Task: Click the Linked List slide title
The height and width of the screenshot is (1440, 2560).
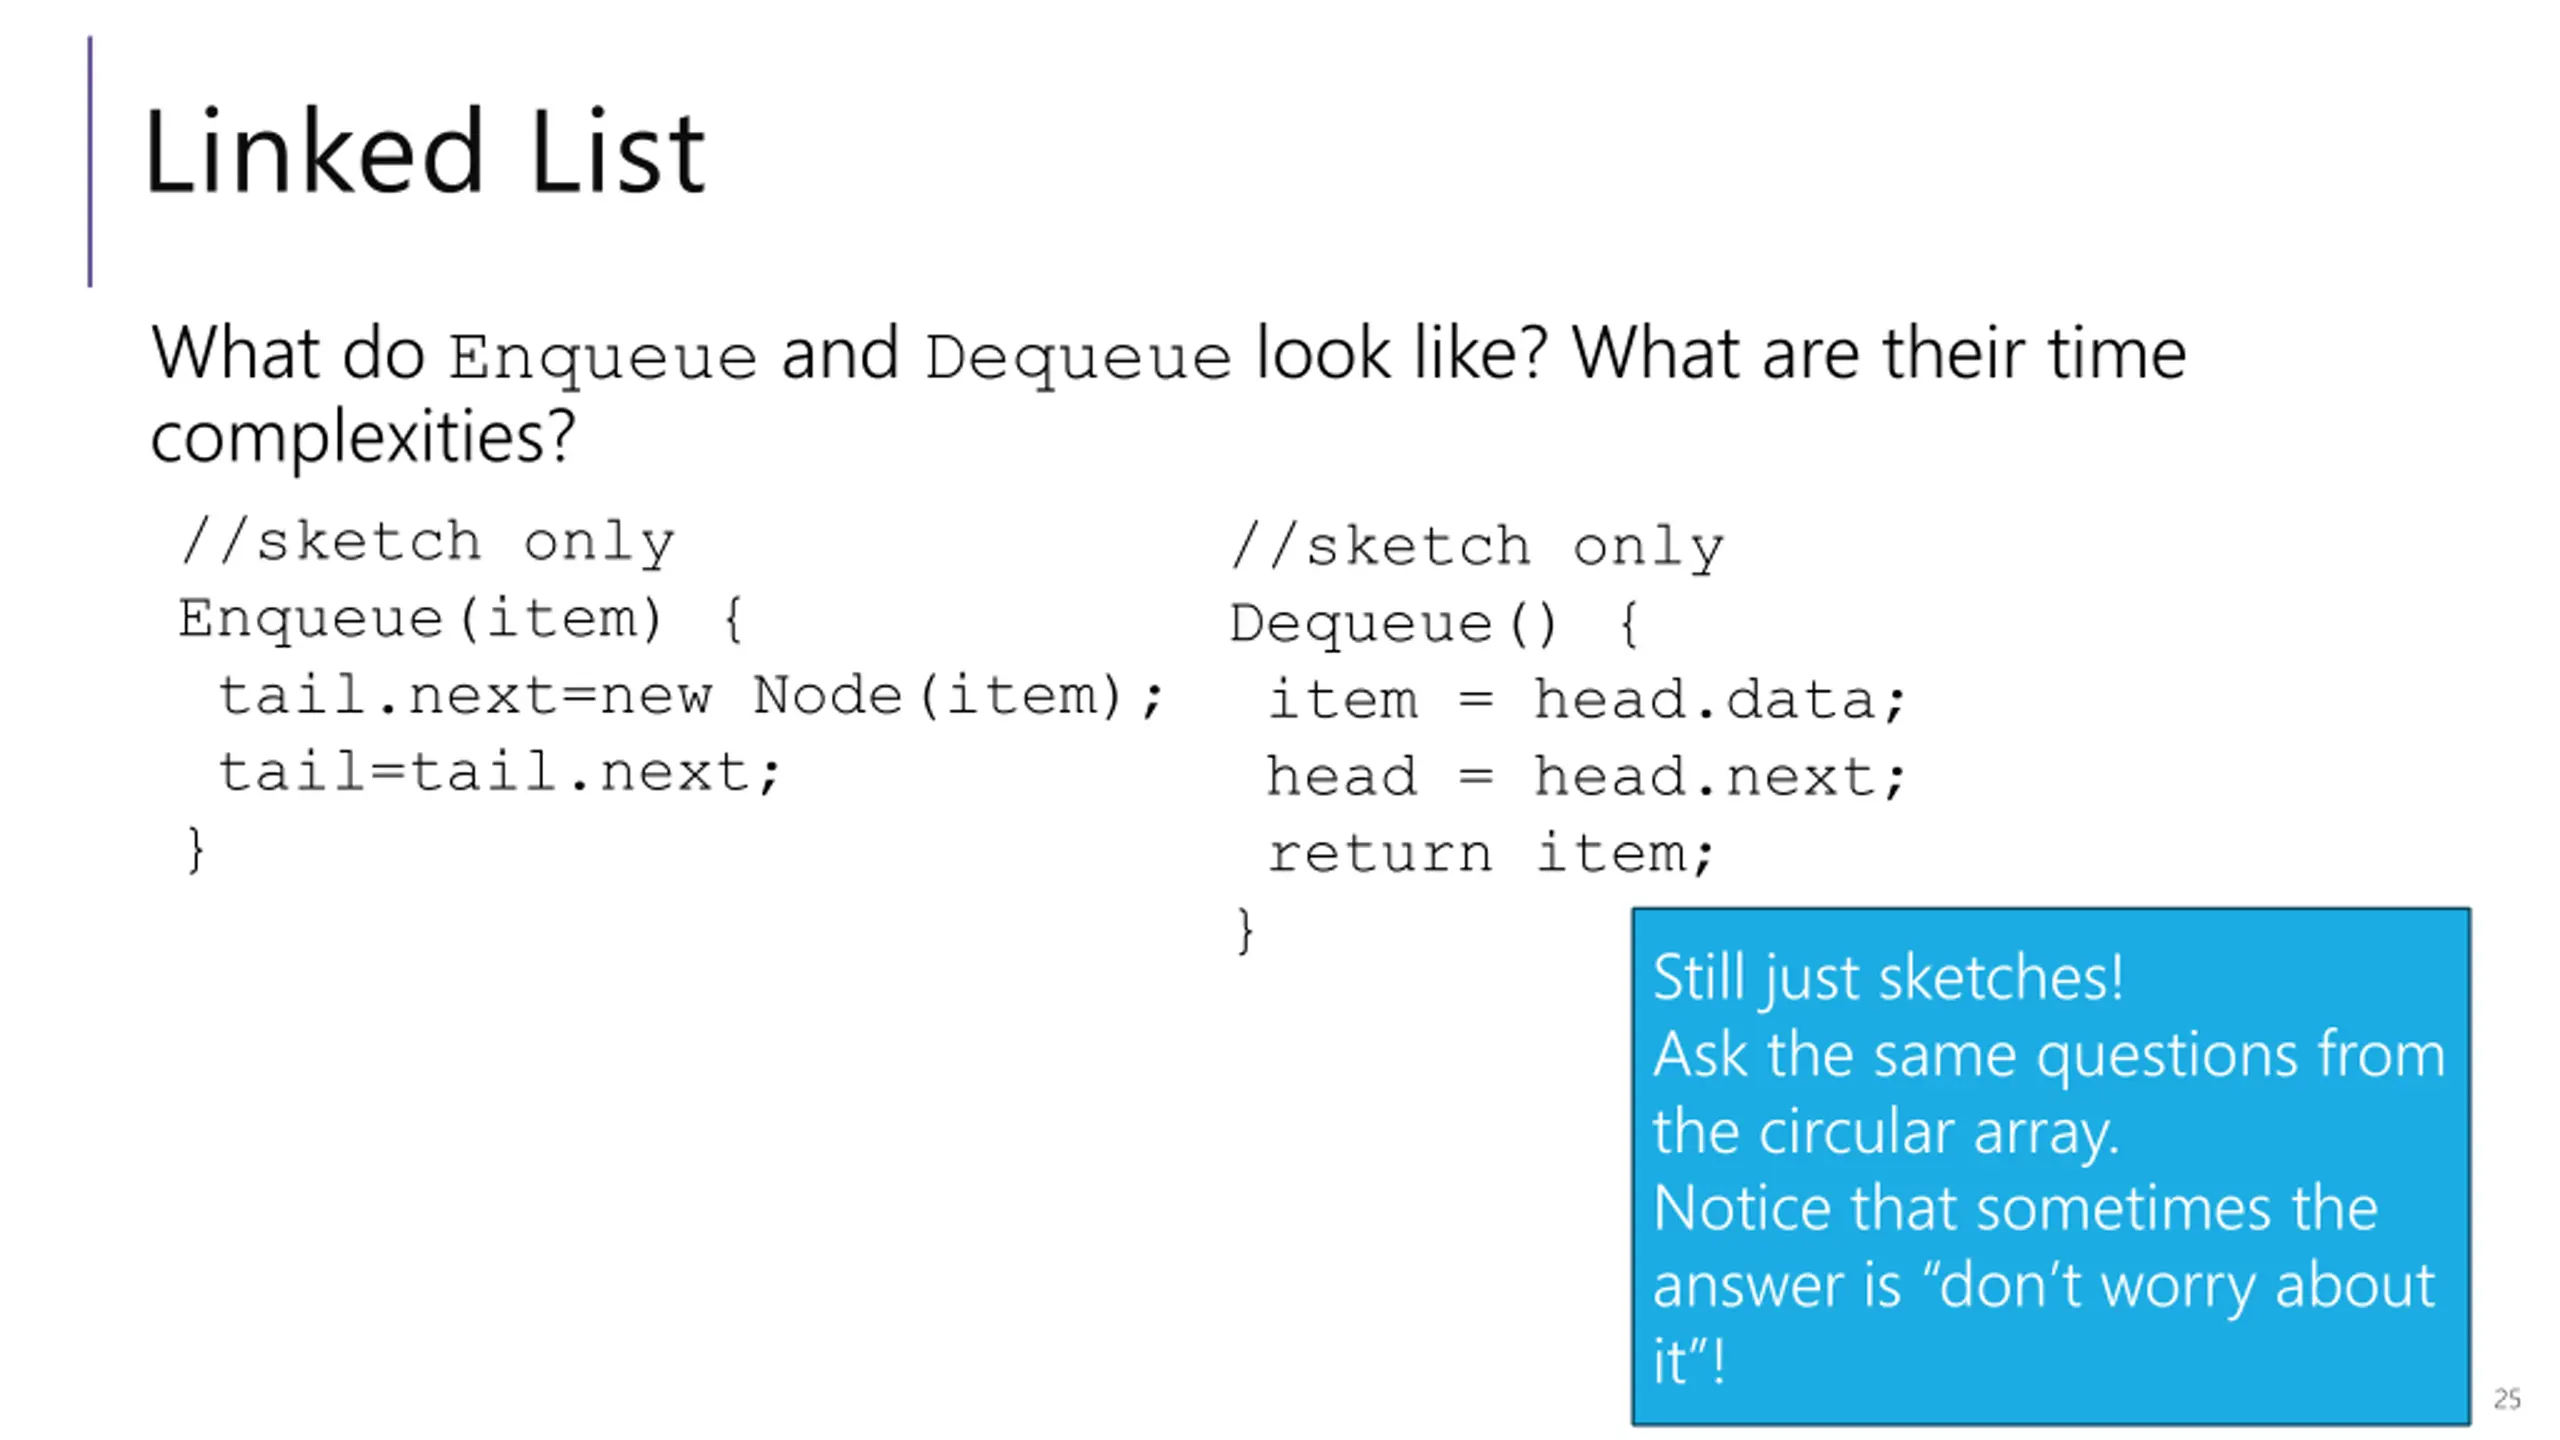Action: click(x=425, y=152)
